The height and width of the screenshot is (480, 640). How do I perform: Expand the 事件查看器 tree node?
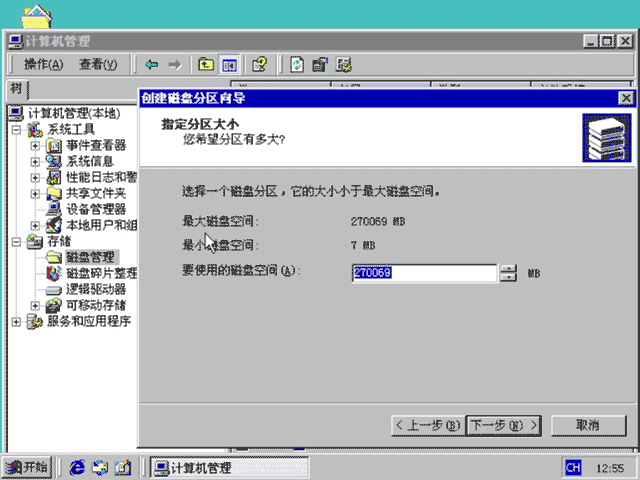35,145
